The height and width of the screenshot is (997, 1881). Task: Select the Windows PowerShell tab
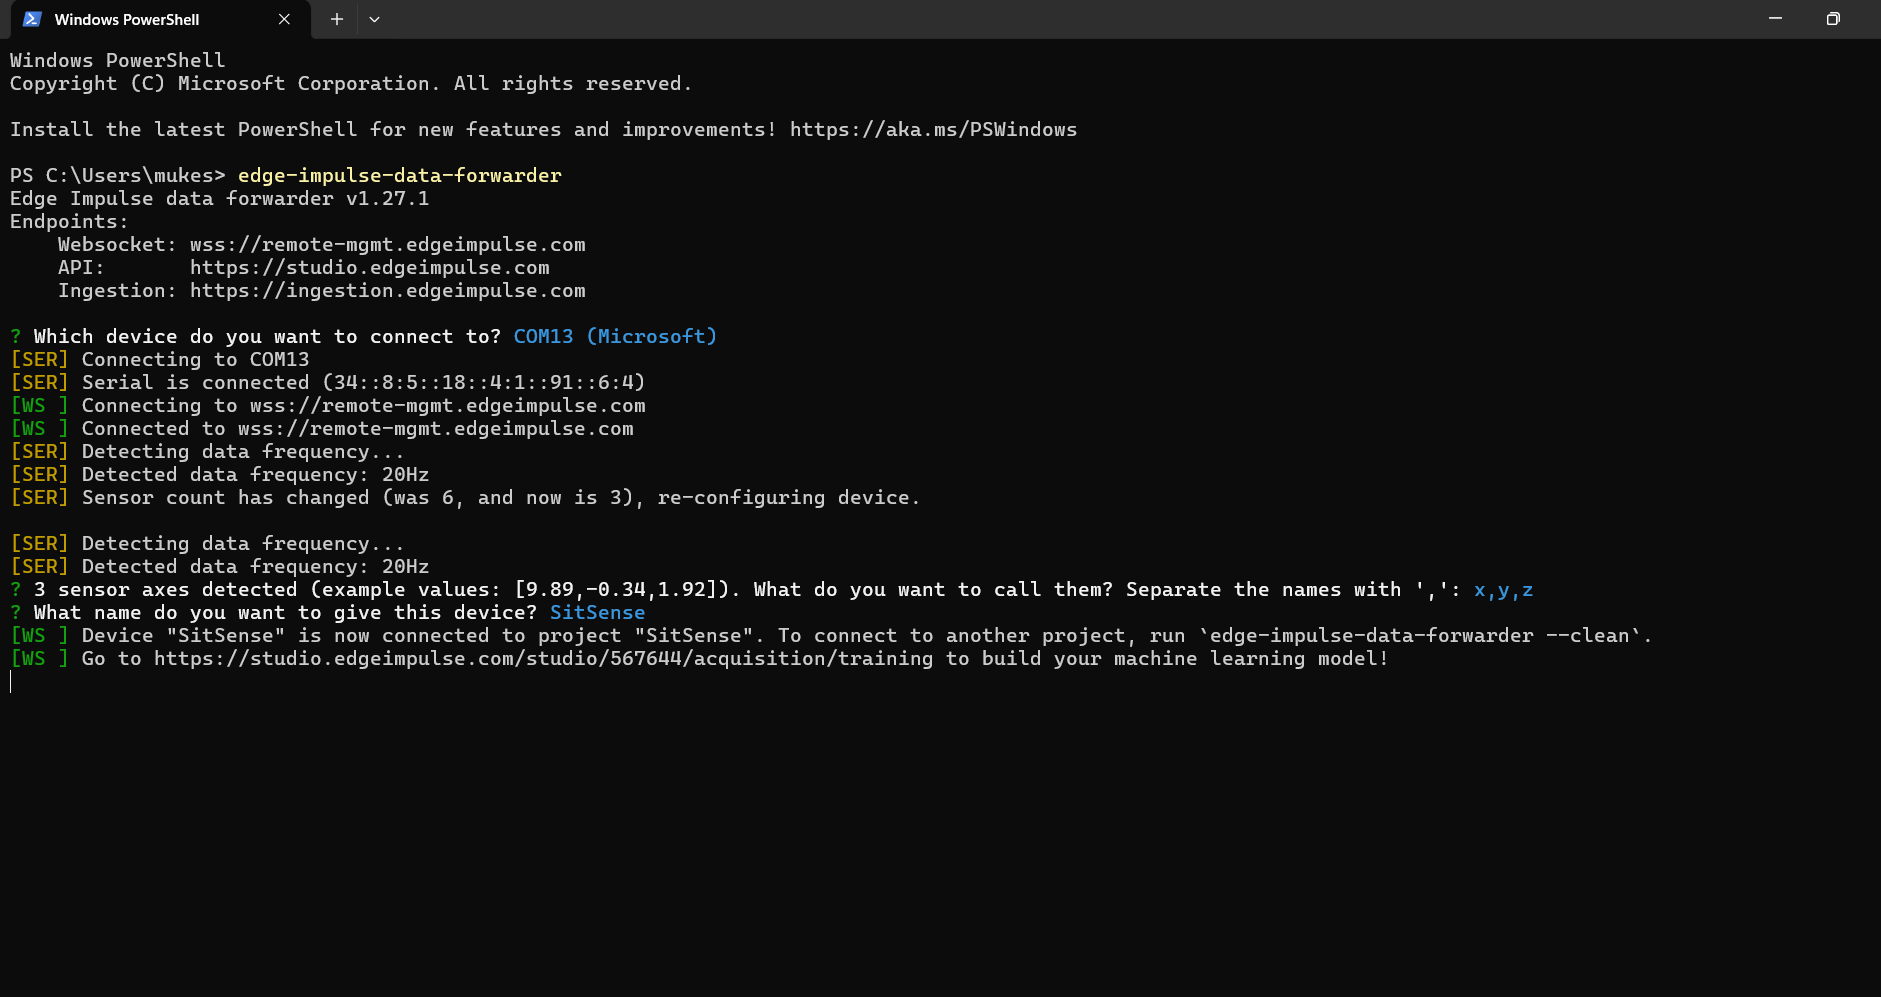160,19
